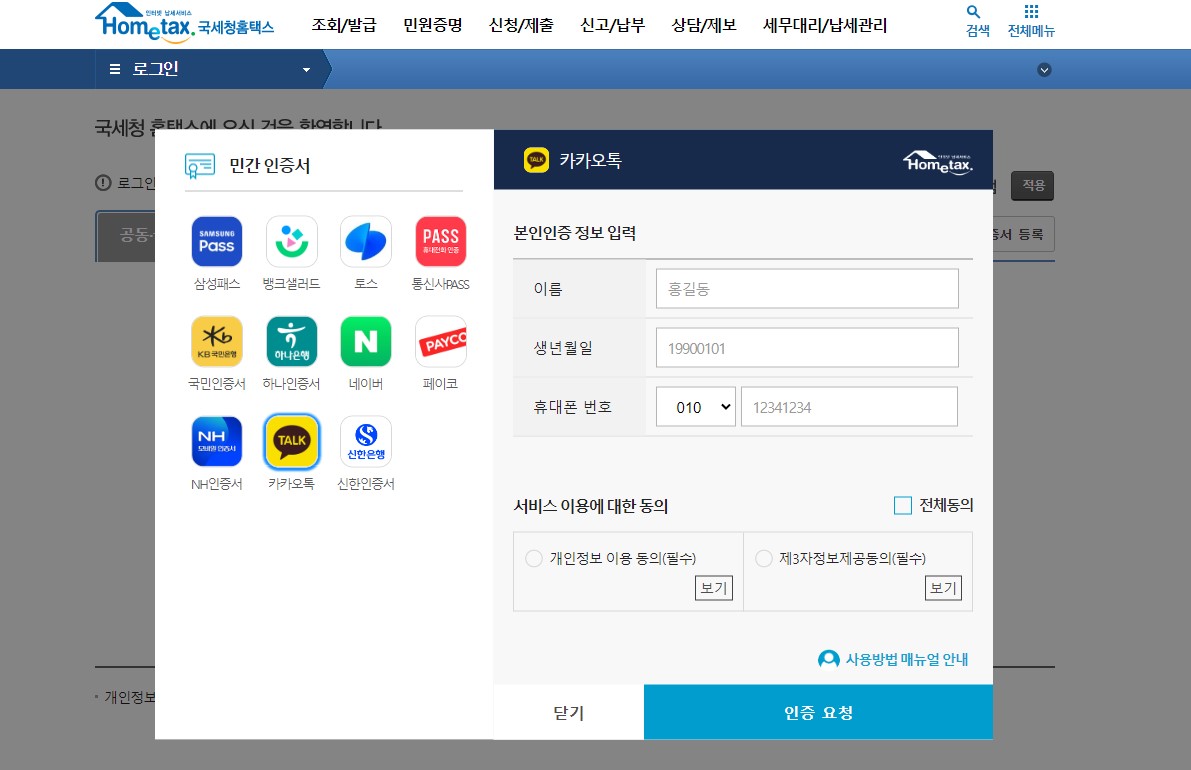This screenshot has width=1191, height=770.
Task: View 제3자정보제공동의 terms 보기 button
Action: [943, 588]
